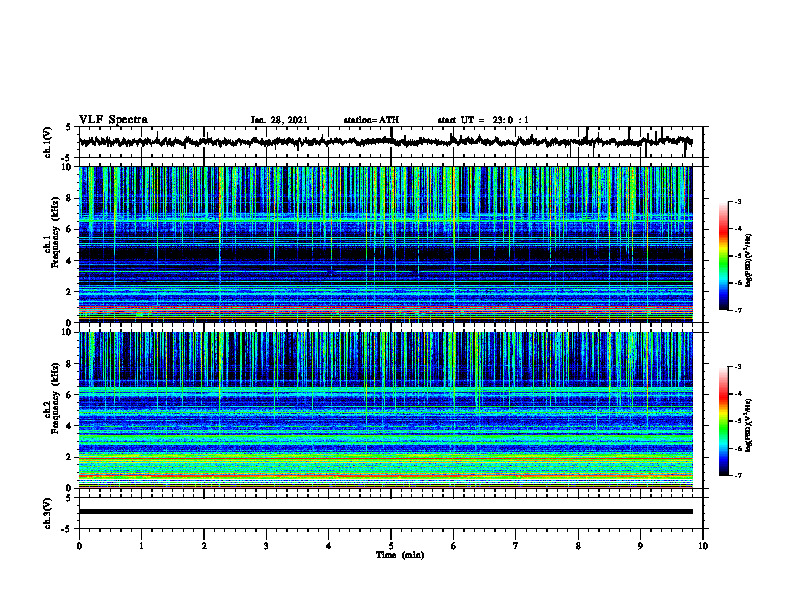
Task: Click the "10" kHz tick on ch.2 frequency axis
Action: [68, 332]
